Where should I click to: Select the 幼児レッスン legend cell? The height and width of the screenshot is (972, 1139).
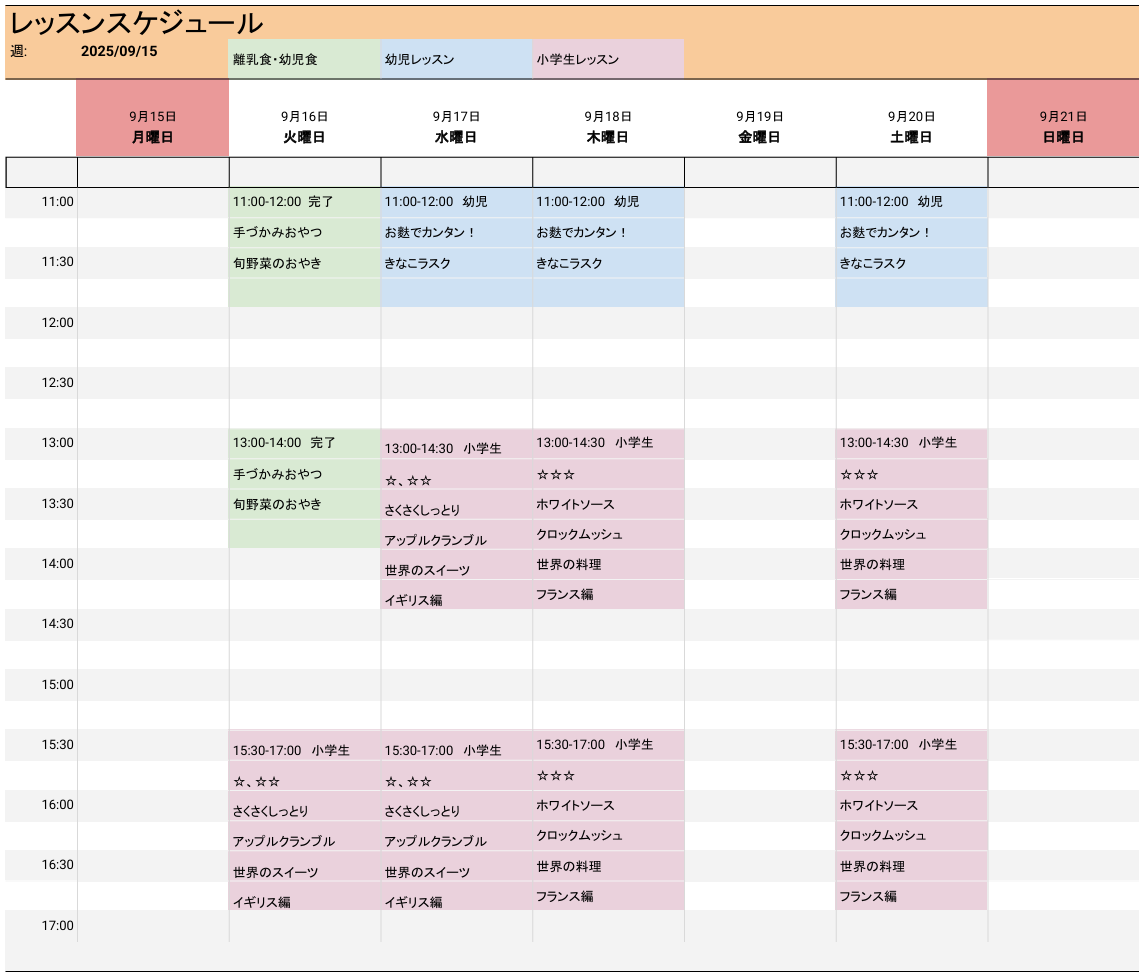(456, 59)
